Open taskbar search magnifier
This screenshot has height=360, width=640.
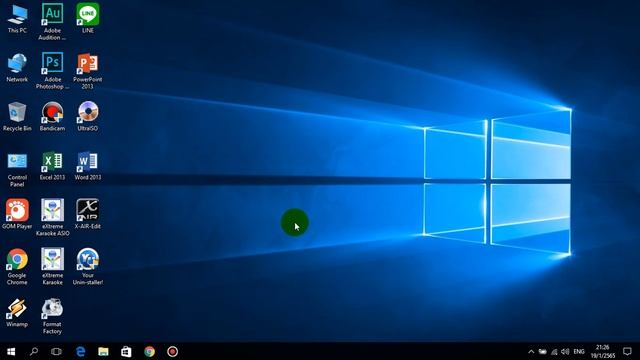(34, 351)
